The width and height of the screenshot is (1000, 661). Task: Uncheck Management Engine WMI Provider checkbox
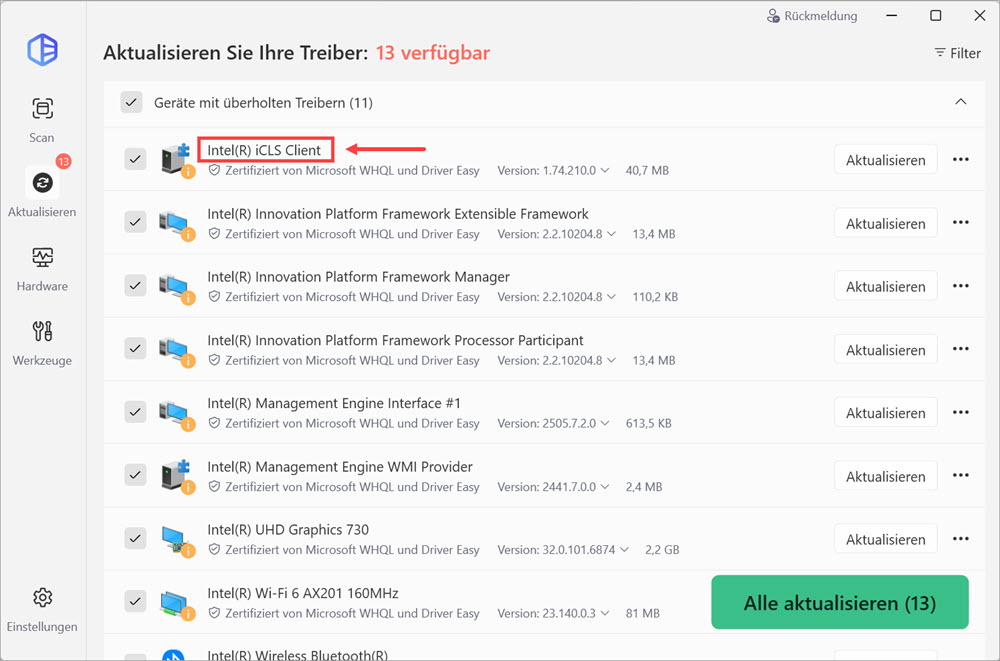tap(135, 475)
